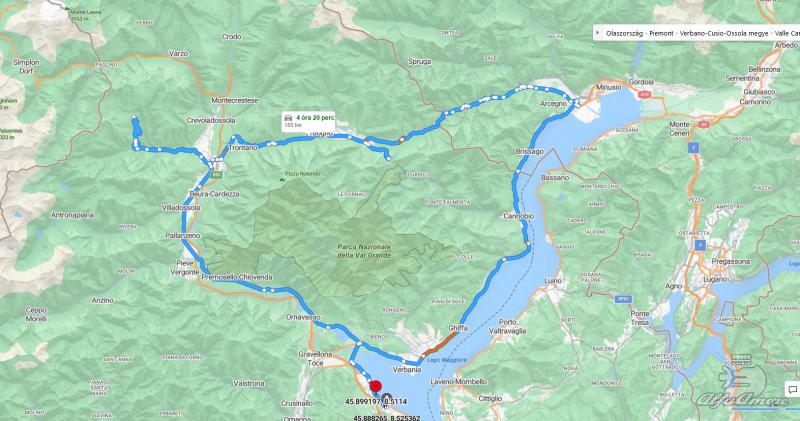Click the Lugano city label

[714, 280]
